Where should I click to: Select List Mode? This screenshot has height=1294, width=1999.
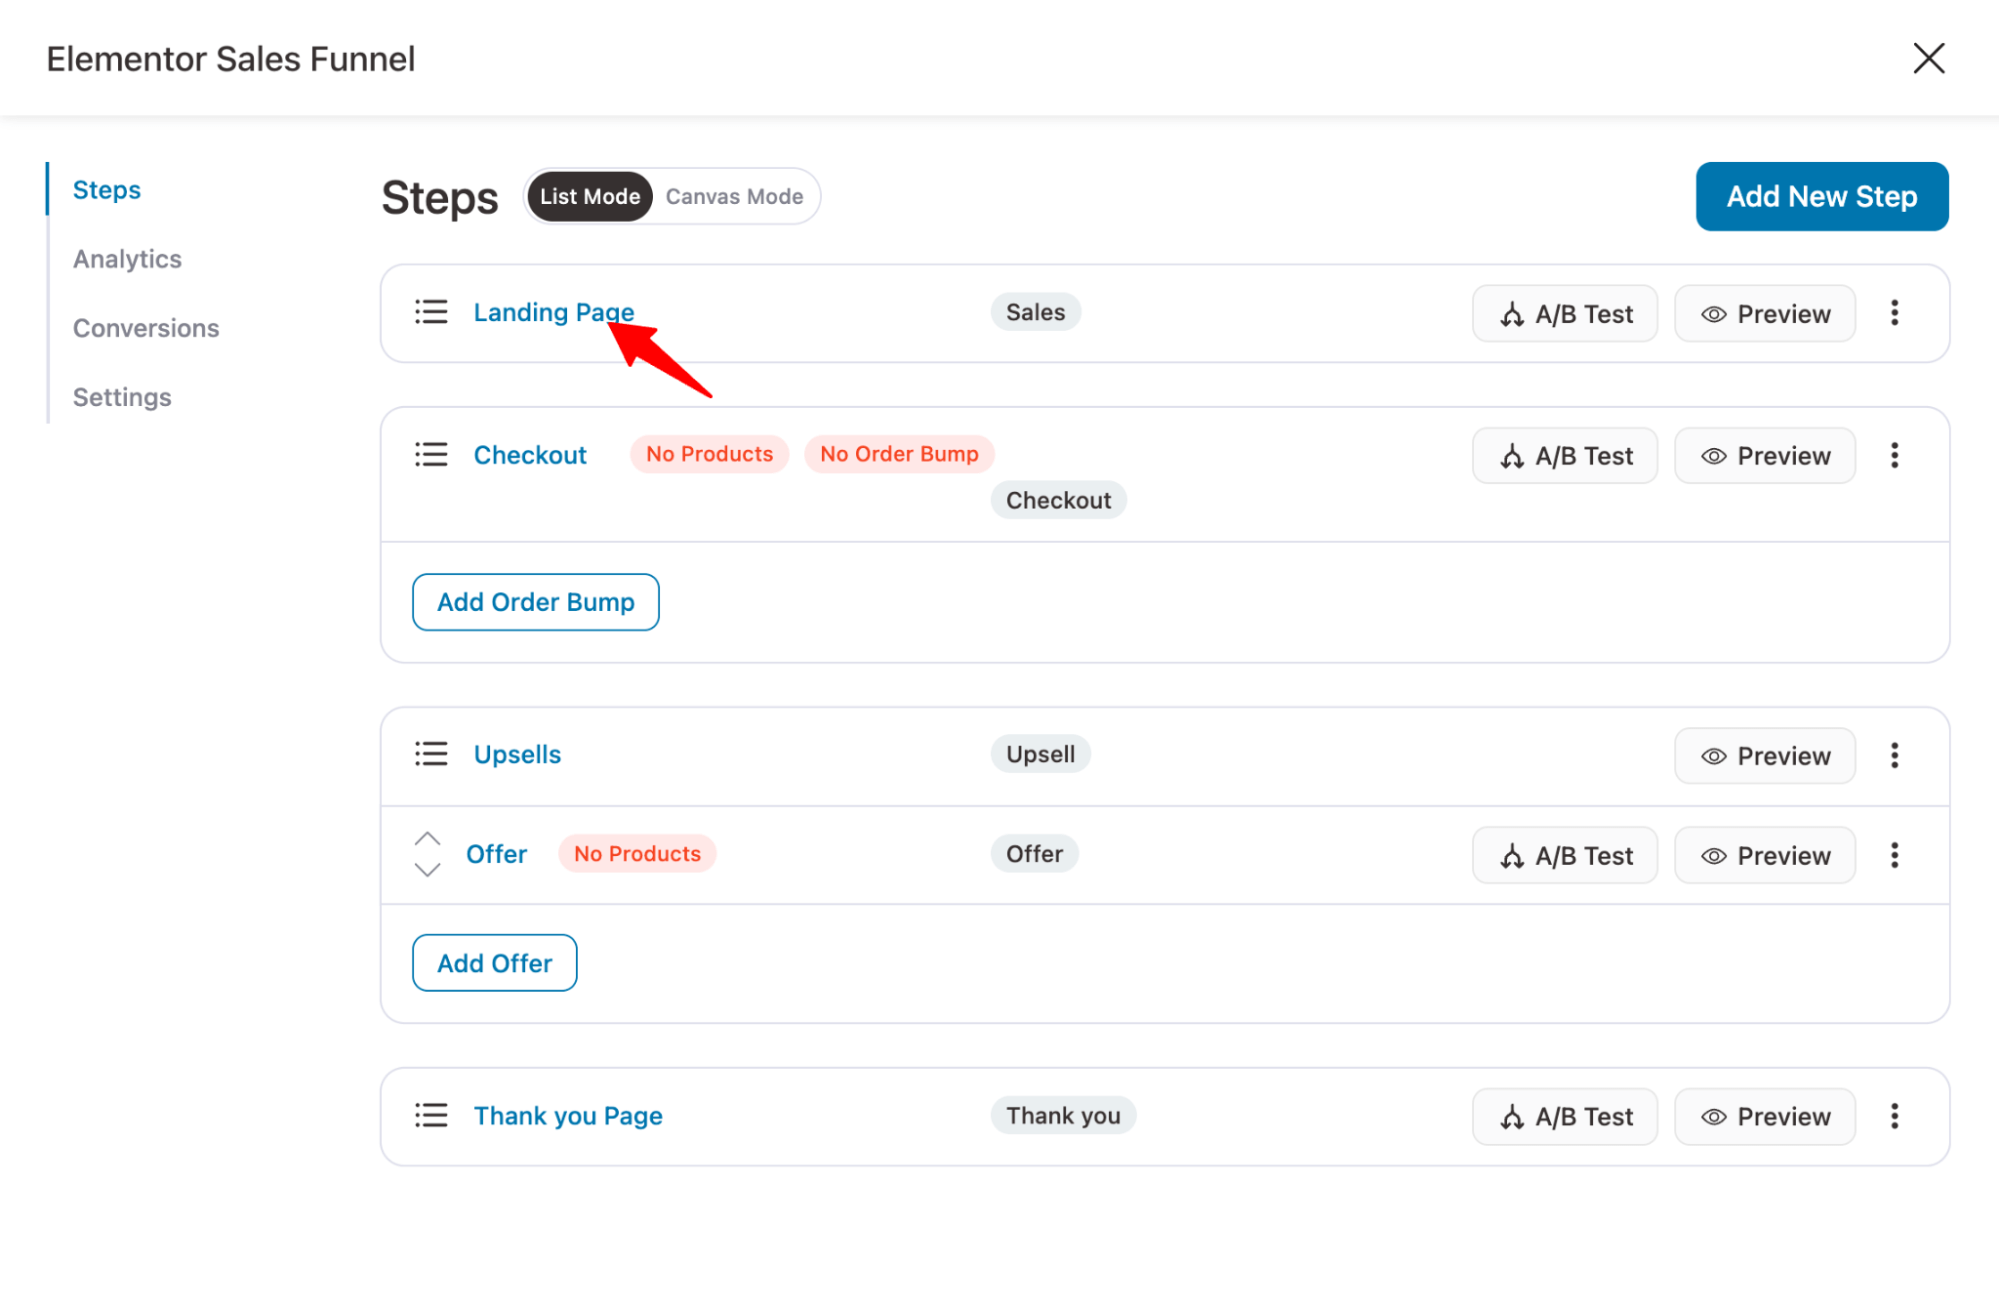point(589,196)
